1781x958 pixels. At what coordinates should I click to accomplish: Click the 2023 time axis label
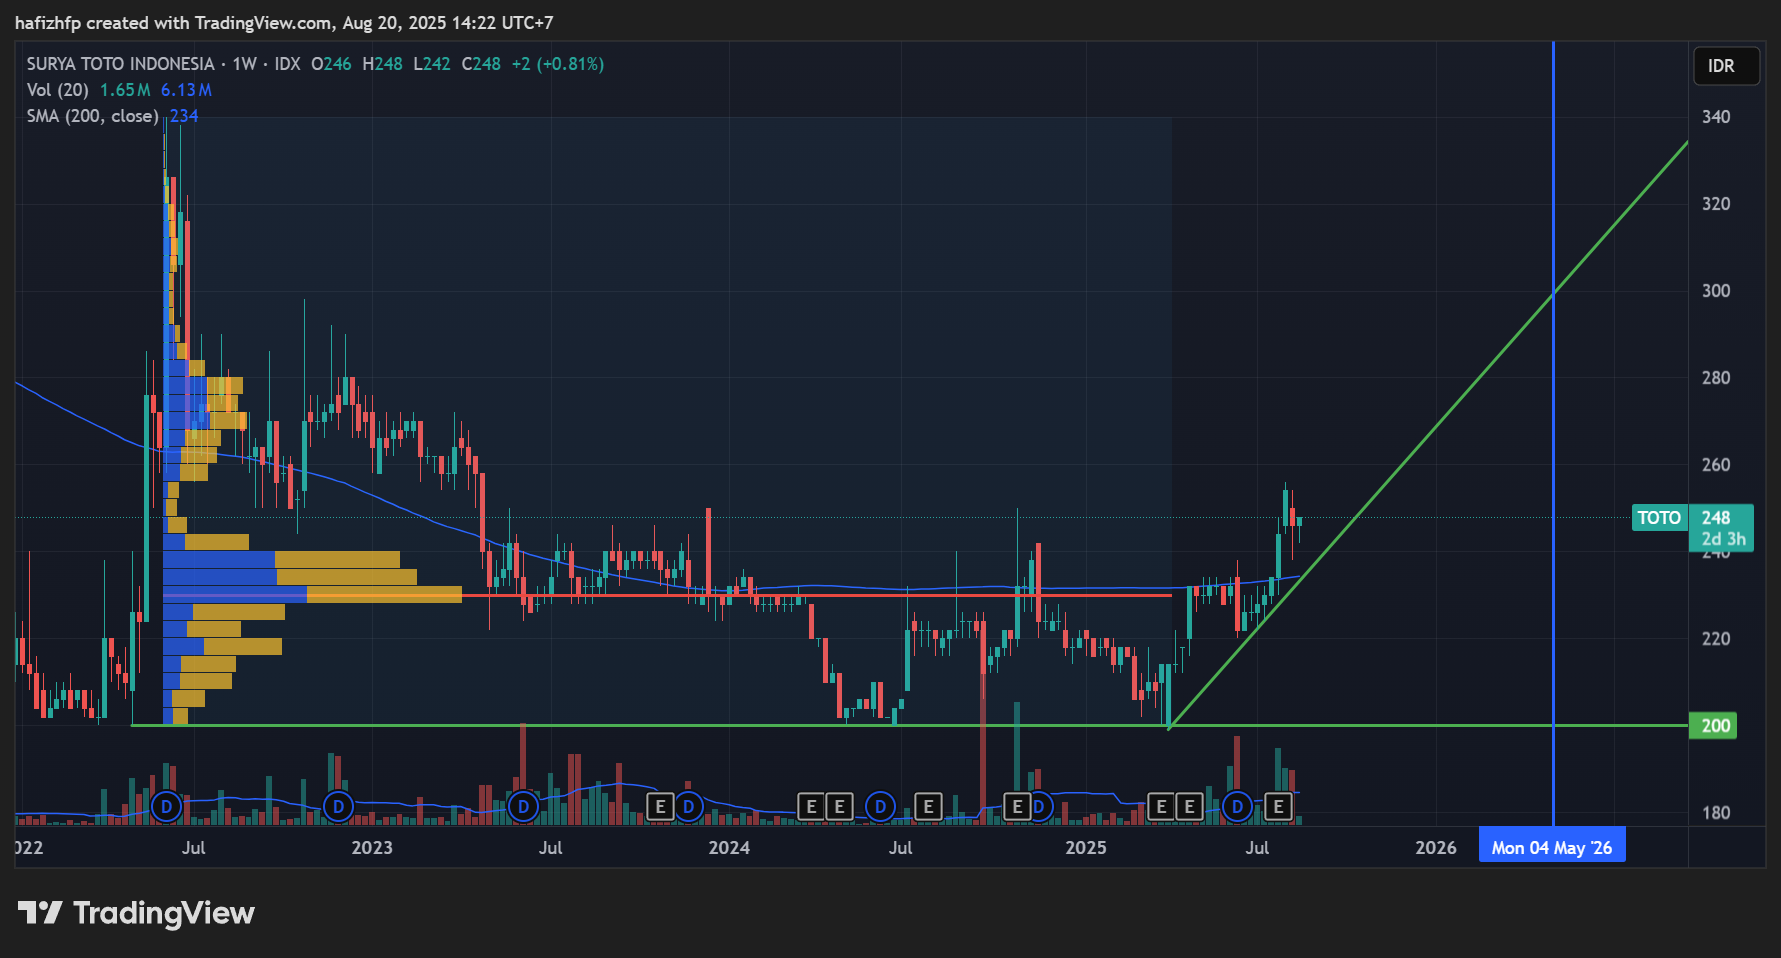click(x=372, y=848)
